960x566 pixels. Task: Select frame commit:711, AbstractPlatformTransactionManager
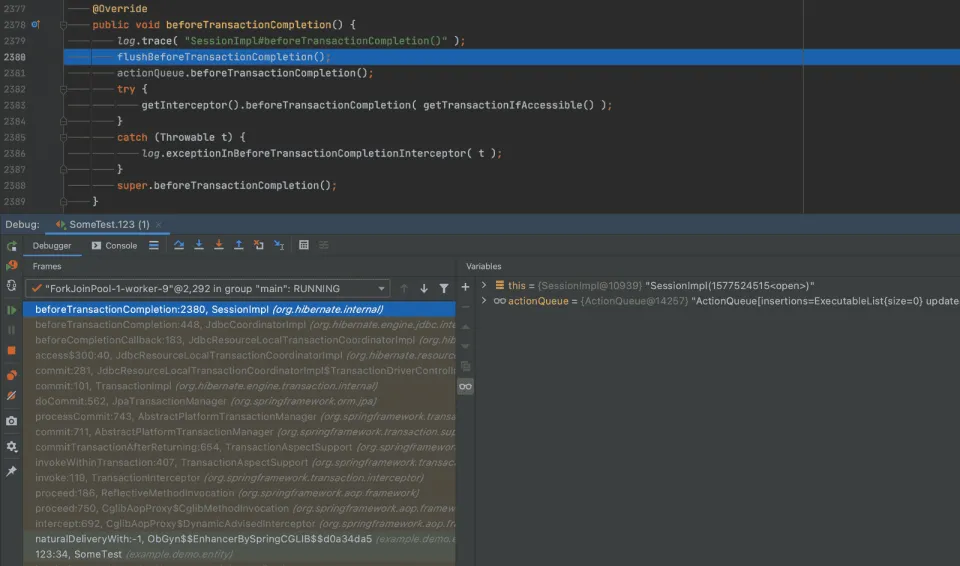239,432
